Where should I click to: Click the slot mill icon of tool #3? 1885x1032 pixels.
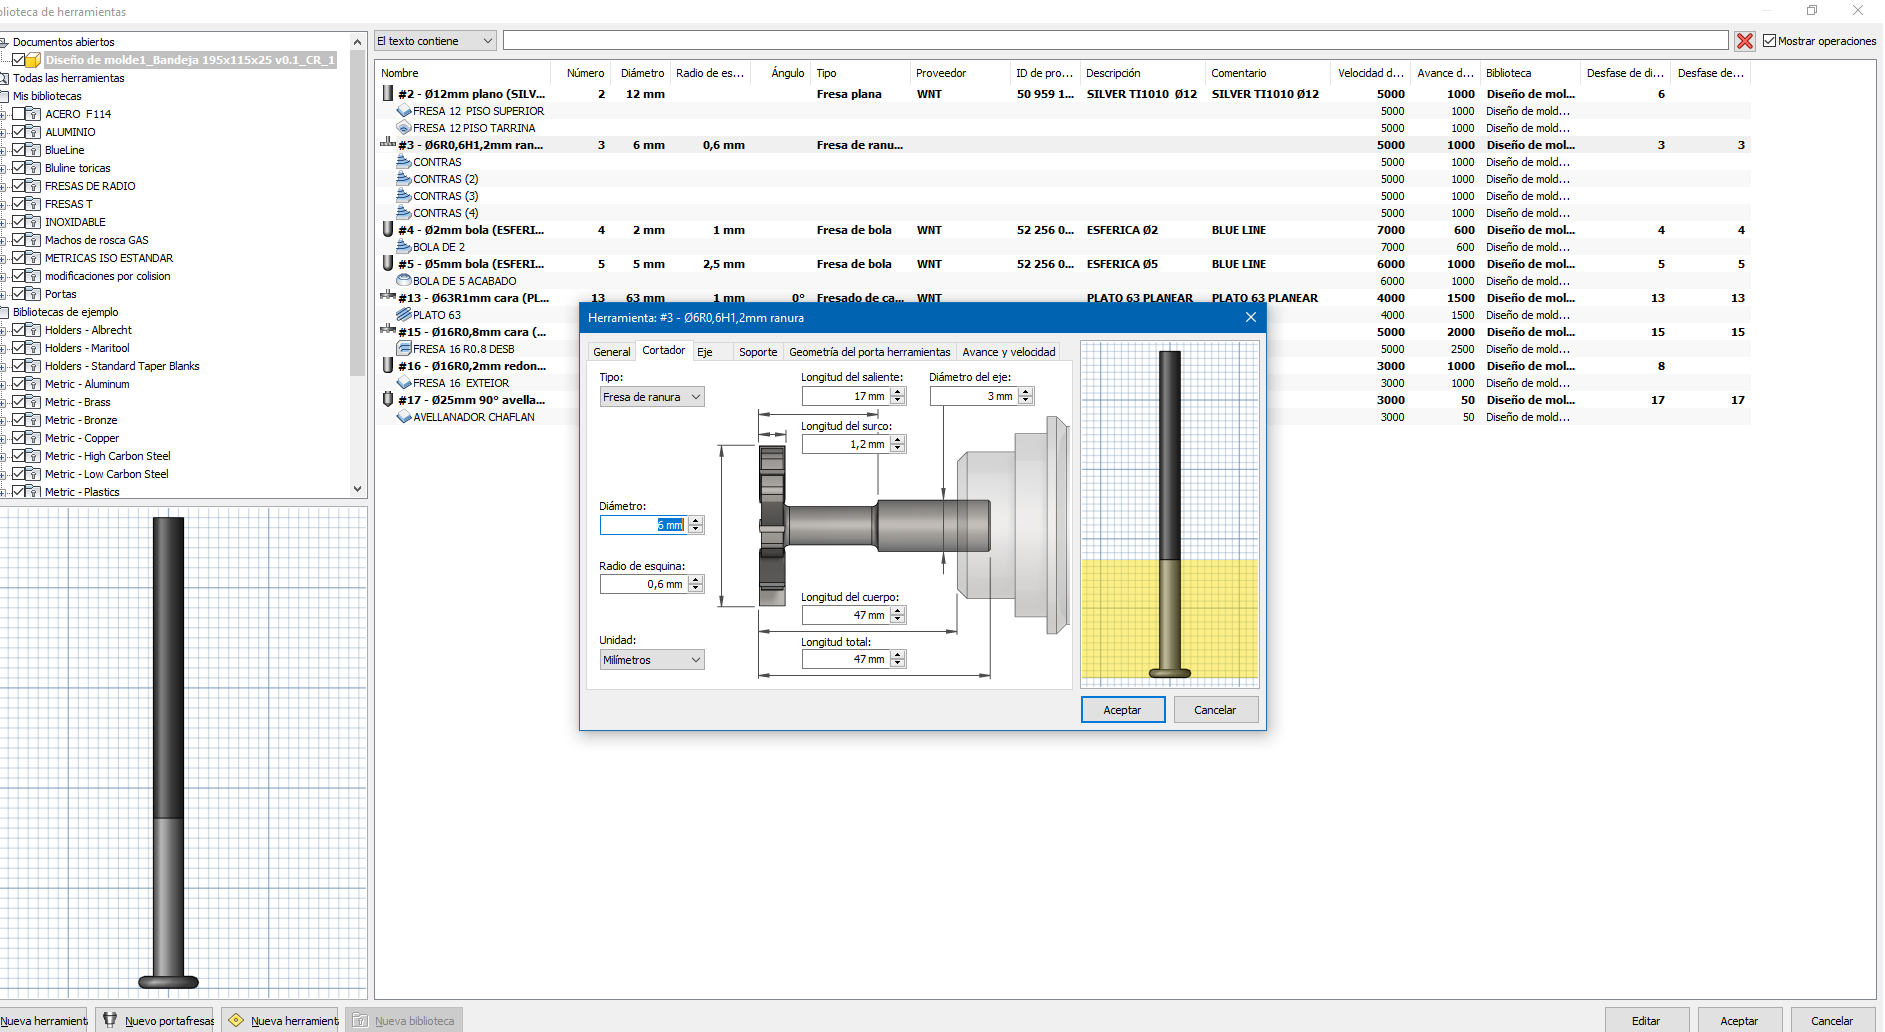388,144
